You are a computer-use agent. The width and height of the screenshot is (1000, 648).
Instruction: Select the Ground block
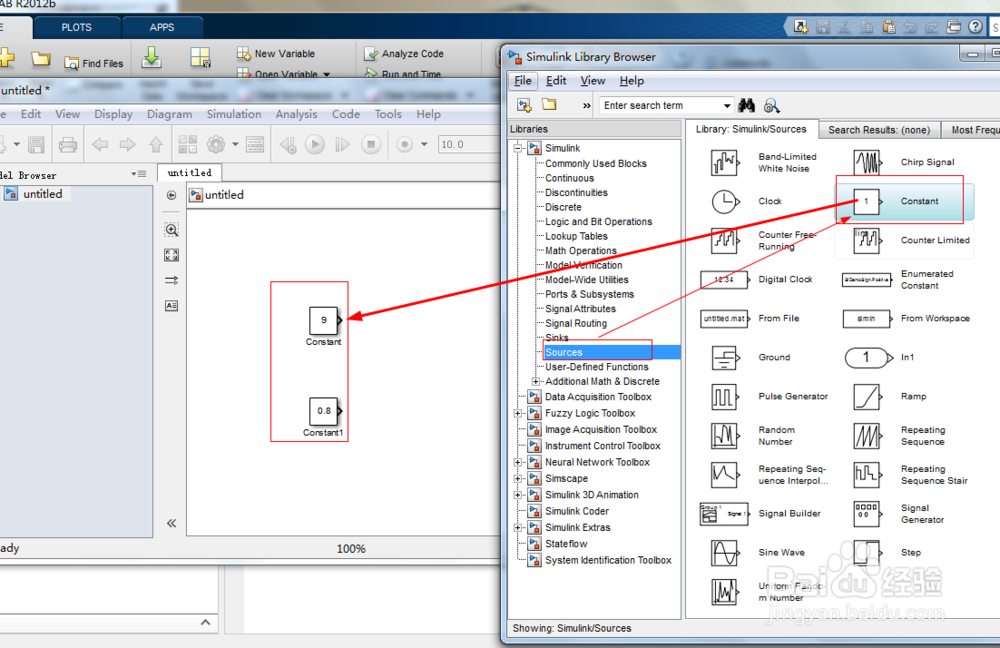725,357
